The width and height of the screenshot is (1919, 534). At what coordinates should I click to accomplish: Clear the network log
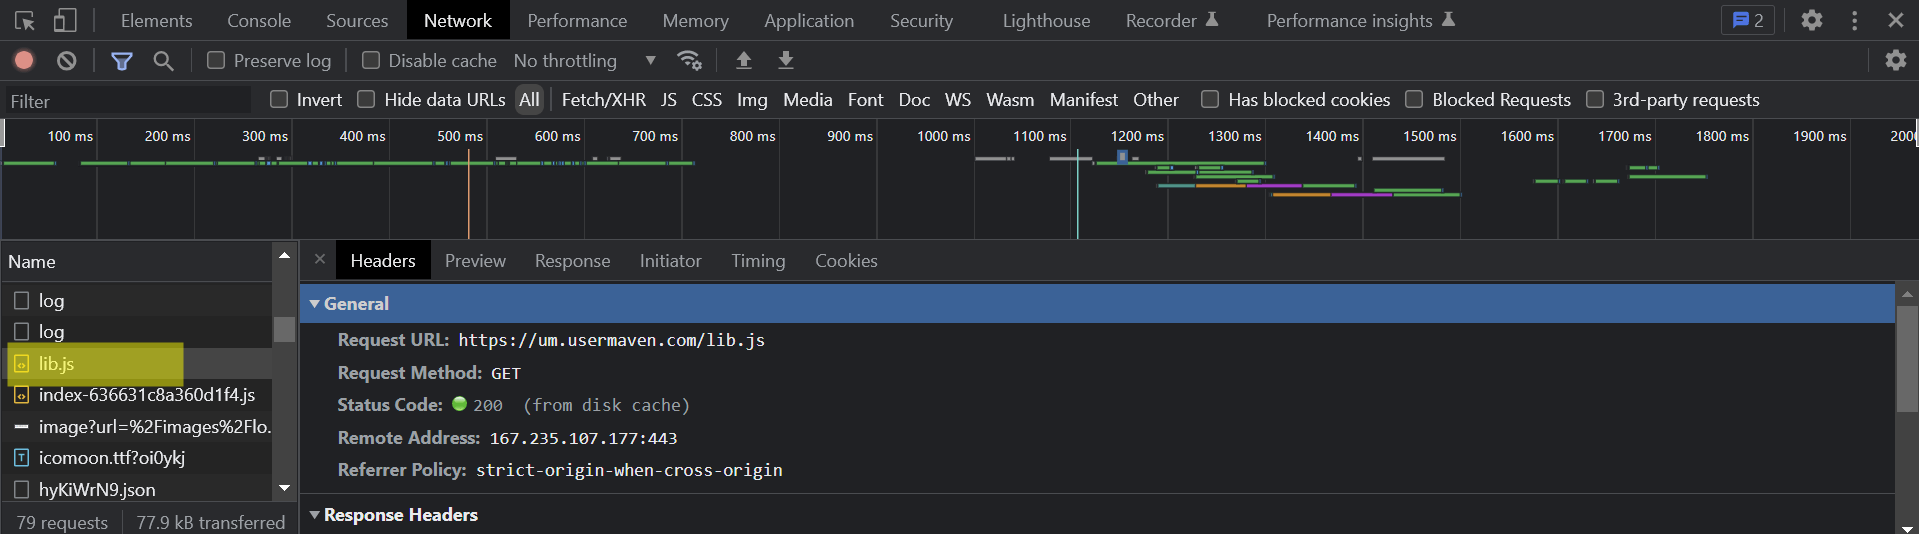(67, 61)
